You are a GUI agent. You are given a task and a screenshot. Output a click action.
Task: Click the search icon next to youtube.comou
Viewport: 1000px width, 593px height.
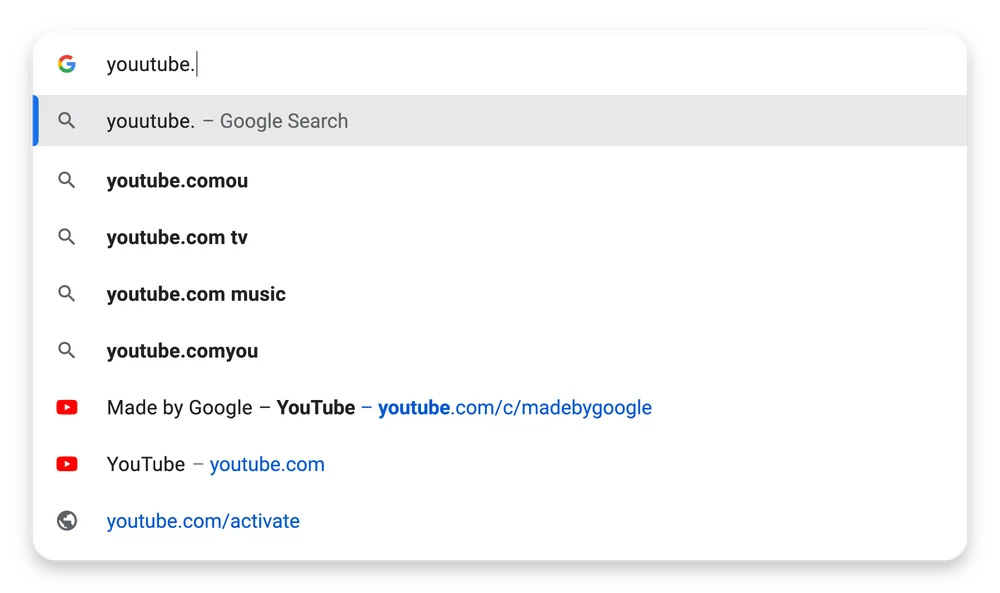point(66,180)
